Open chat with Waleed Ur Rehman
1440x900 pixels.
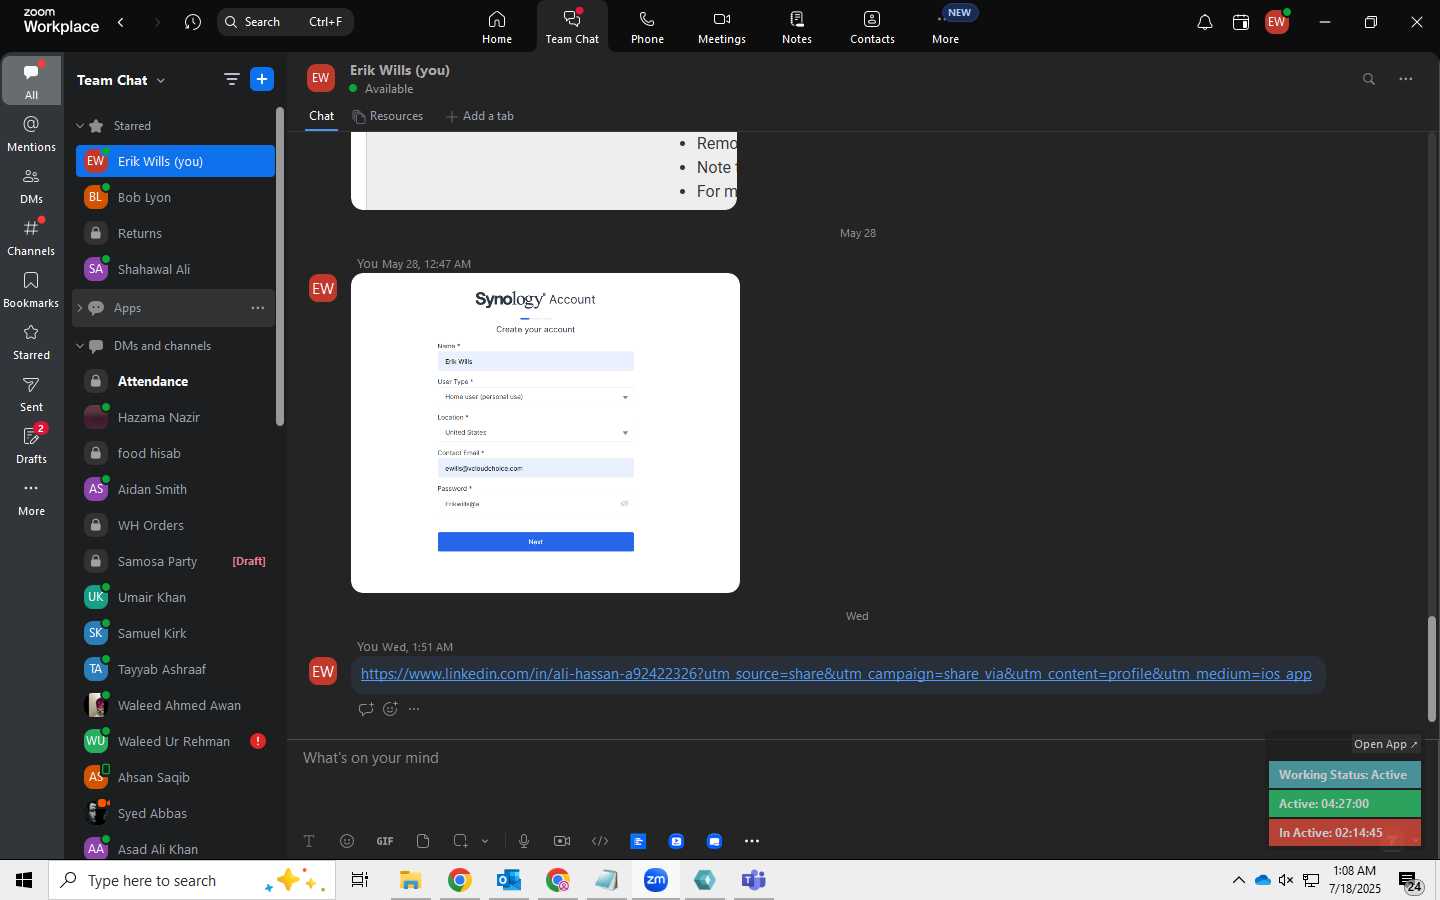tap(175, 741)
